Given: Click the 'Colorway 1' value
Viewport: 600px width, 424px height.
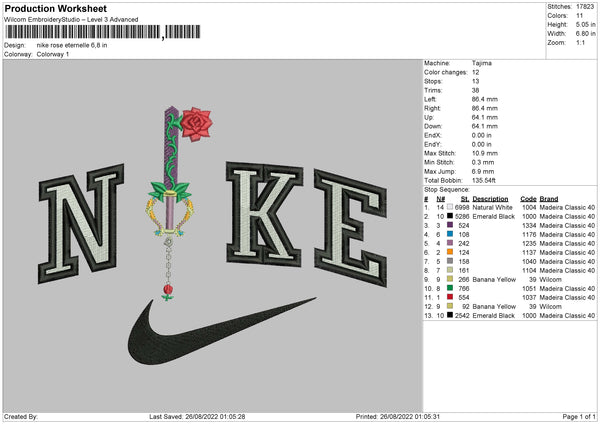Looking at the screenshot, I should tap(53, 54).
